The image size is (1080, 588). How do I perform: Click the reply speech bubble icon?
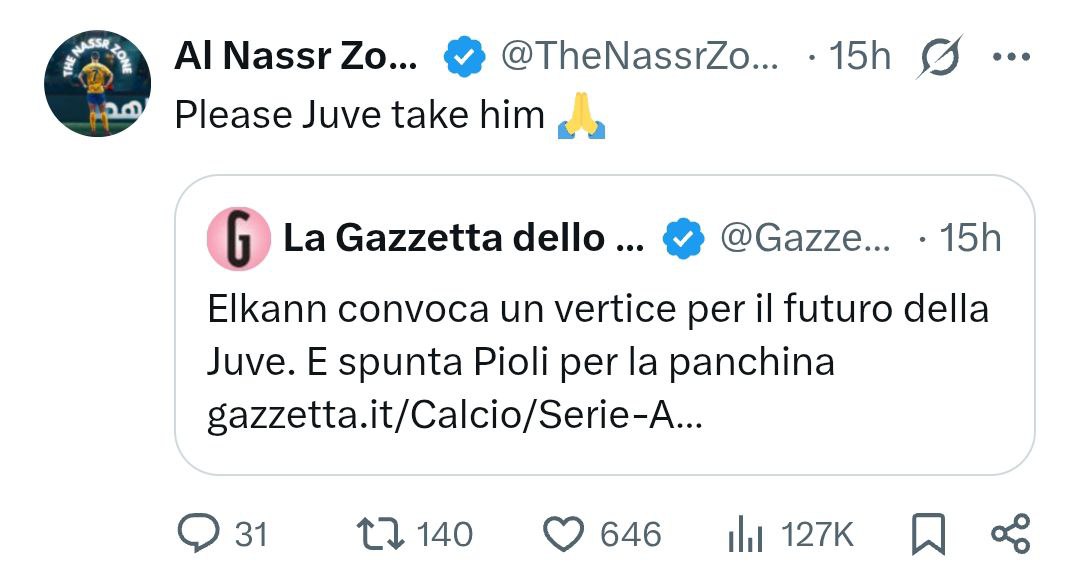(197, 534)
